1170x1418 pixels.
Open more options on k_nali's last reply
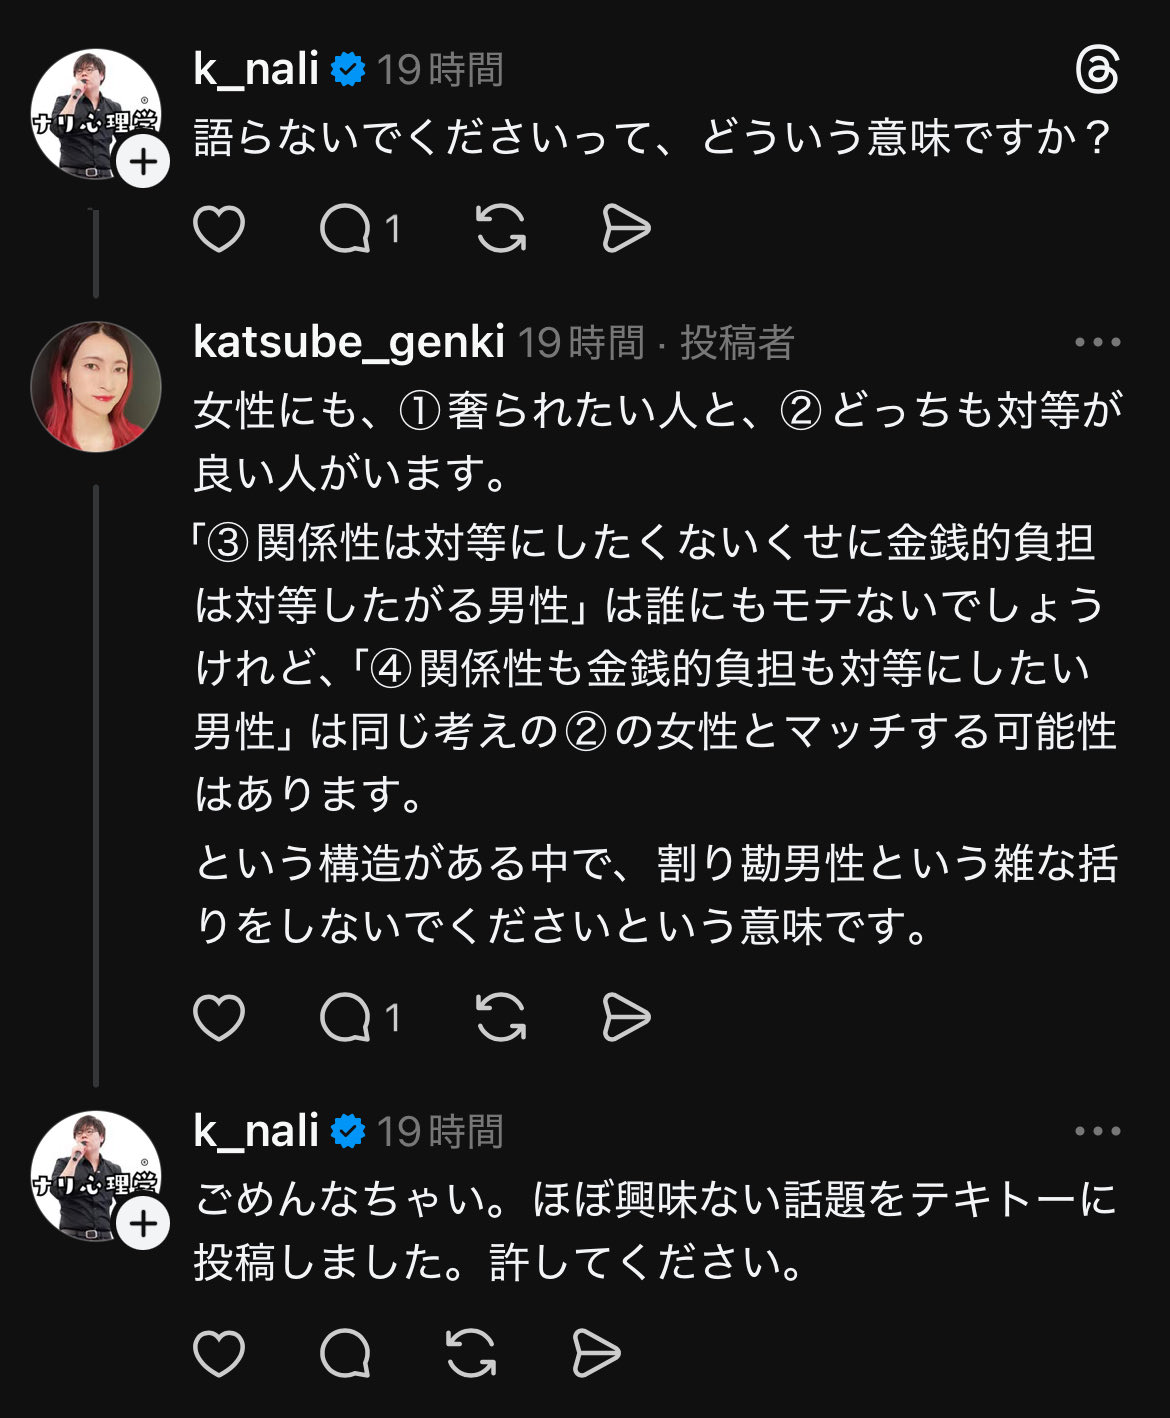click(1097, 1131)
